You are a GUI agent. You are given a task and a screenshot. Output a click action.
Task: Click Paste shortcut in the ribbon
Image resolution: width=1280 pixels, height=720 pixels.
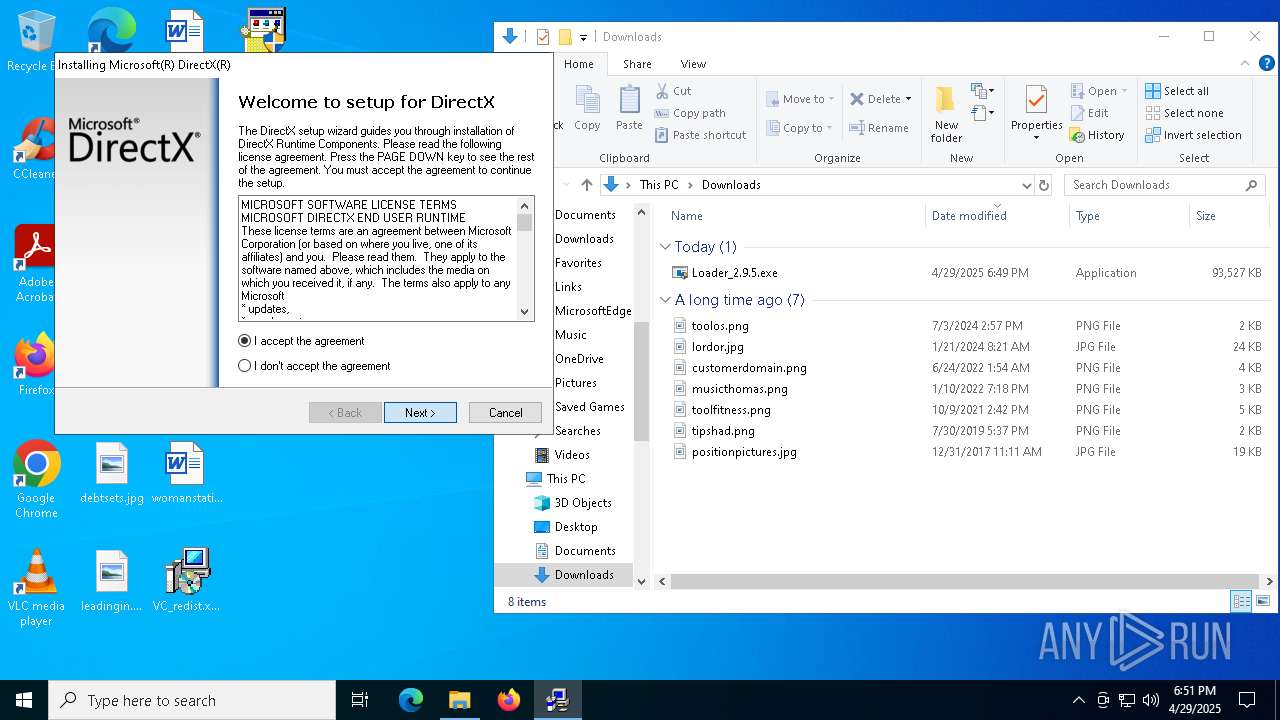pos(700,135)
